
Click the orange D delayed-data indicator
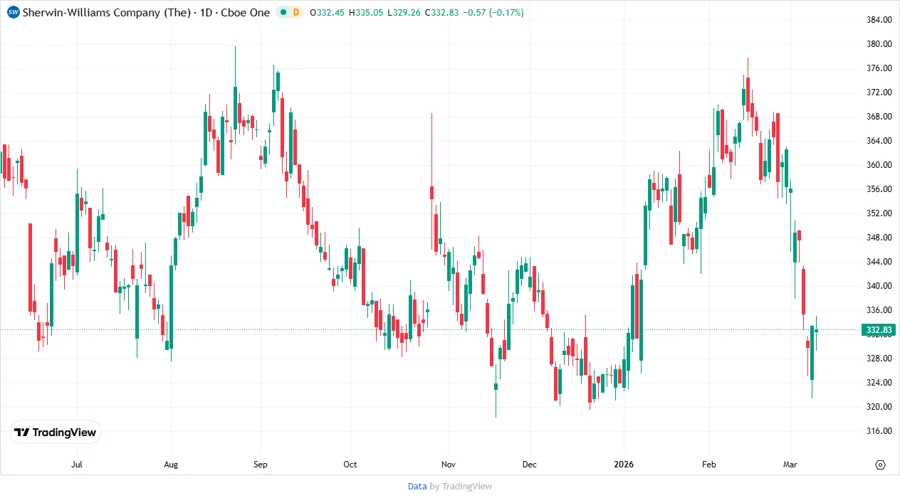(x=296, y=12)
